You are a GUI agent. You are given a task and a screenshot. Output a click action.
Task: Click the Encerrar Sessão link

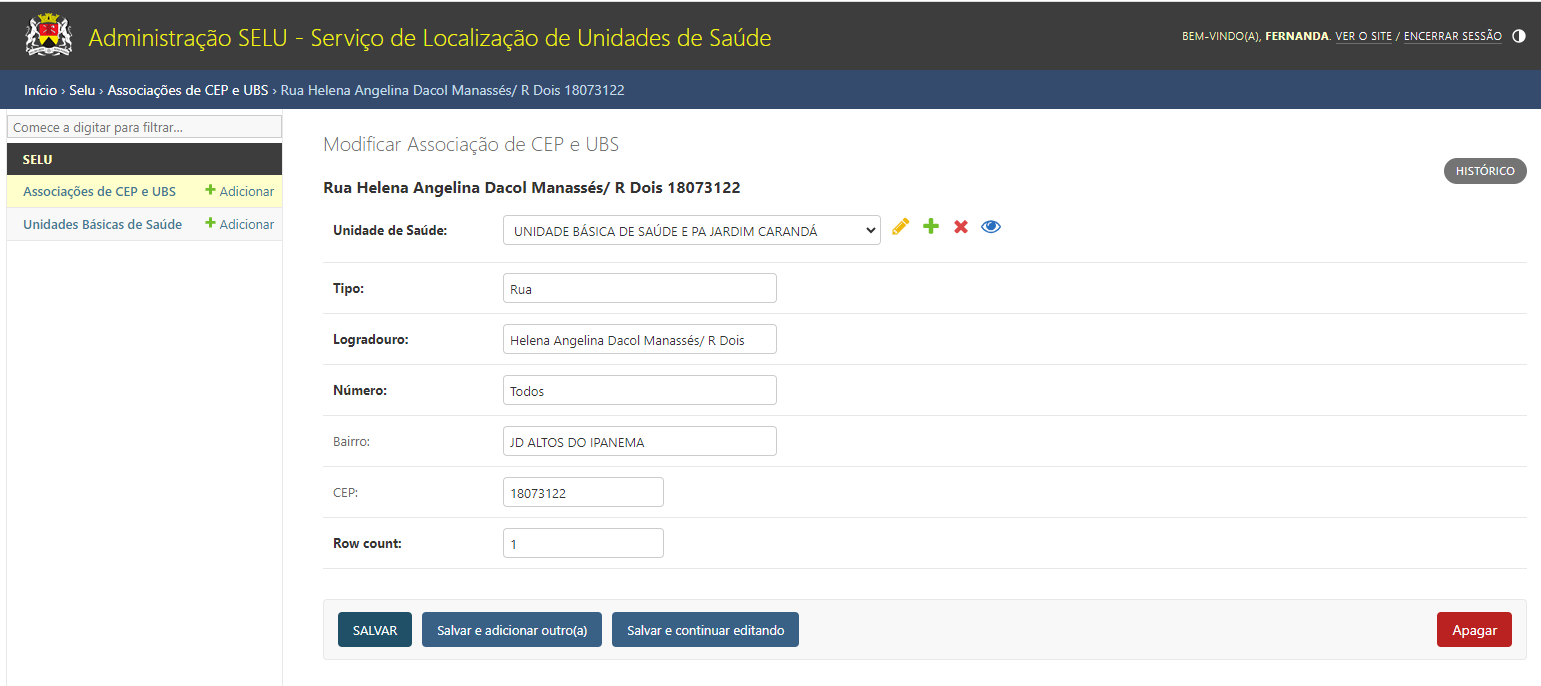point(1452,36)
